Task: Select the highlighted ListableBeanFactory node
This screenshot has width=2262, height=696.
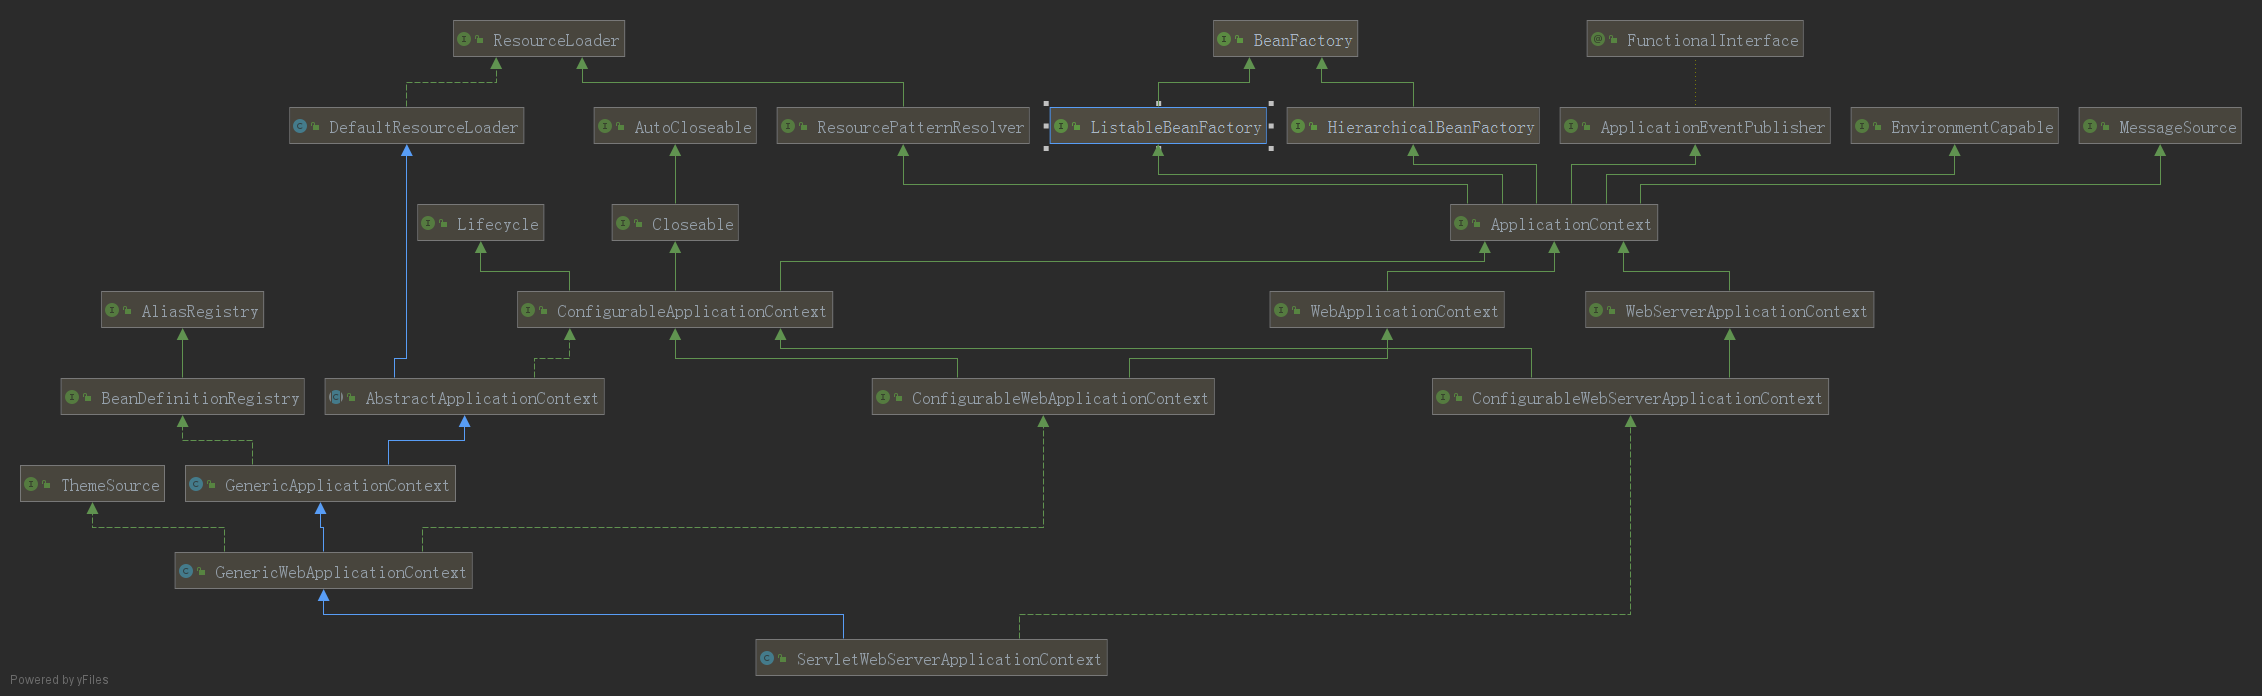Action: click(x=1158, y=126)
